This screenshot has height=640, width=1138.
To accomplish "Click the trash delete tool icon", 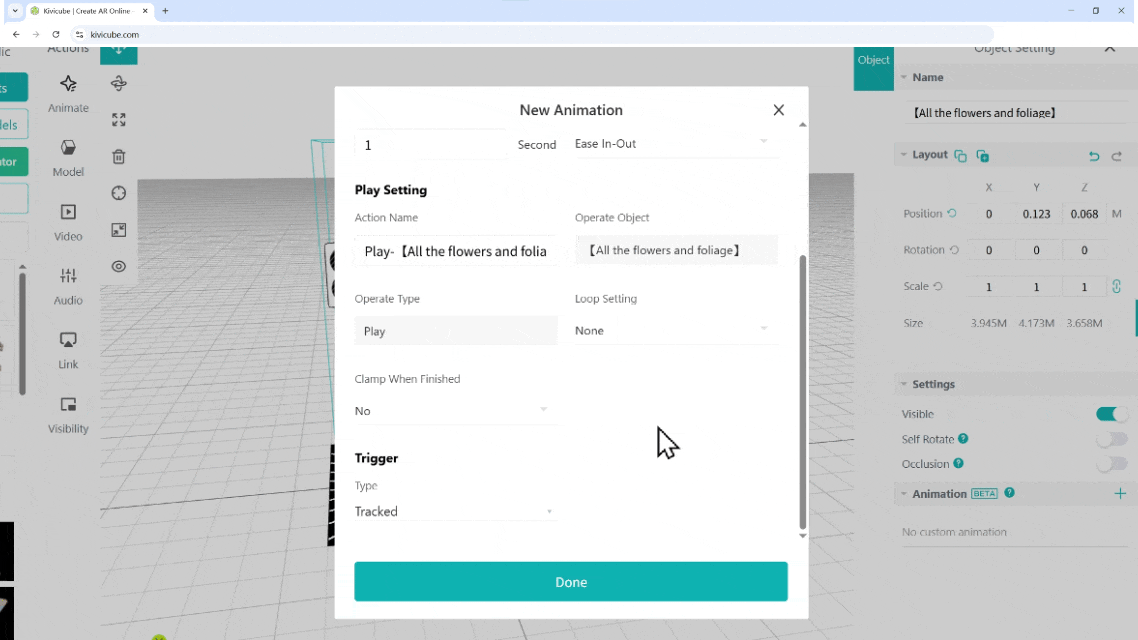I will click(x=119, y=157).
